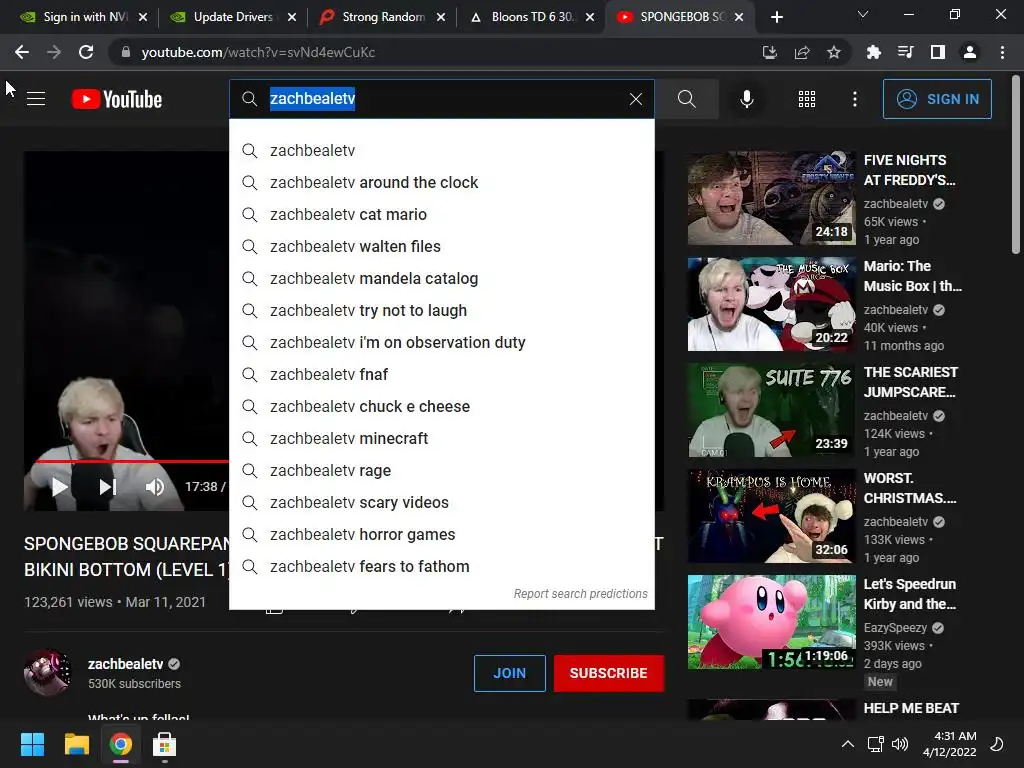The image size is (1024, 768).
Task: Go to YouTube home via logo
Action: tap(117, 99)
